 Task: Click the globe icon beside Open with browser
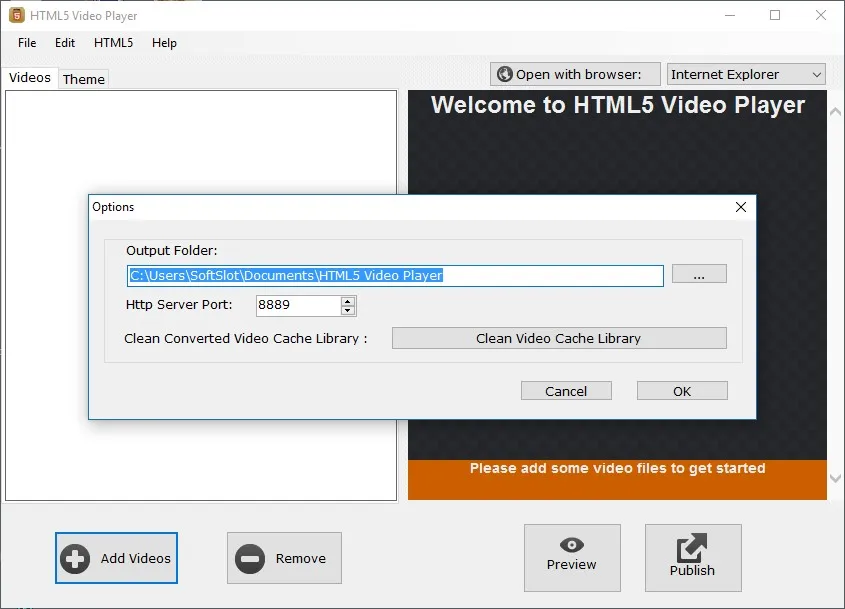[505, 74]
